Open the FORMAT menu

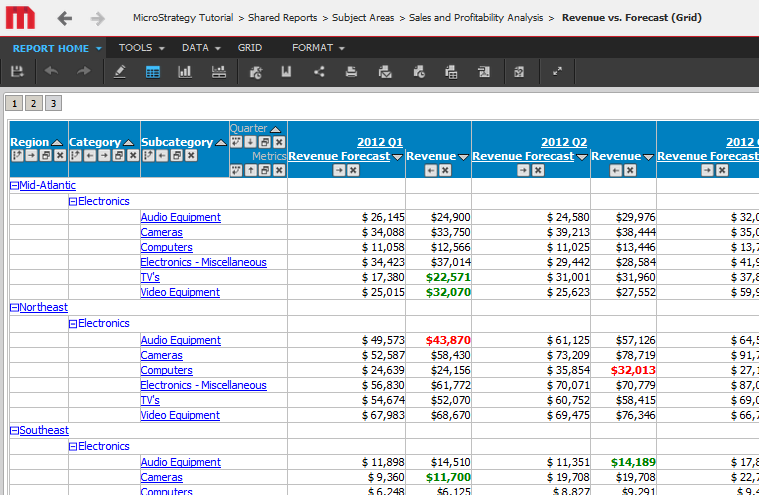(x=318, y=48)
